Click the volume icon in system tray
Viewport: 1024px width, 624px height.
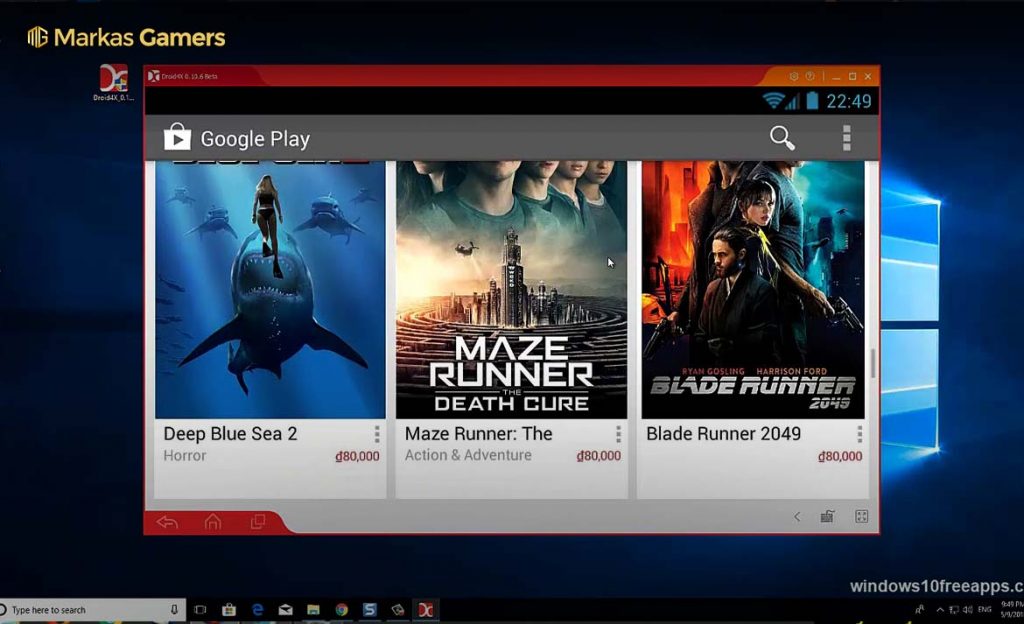coord(968,610)
